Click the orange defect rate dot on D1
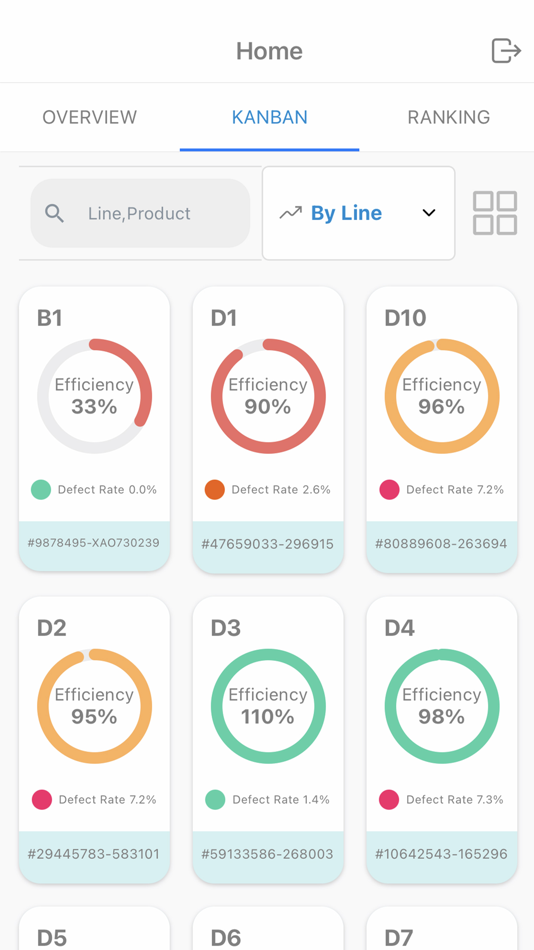 pyautogui.click(x=215, y=490)
